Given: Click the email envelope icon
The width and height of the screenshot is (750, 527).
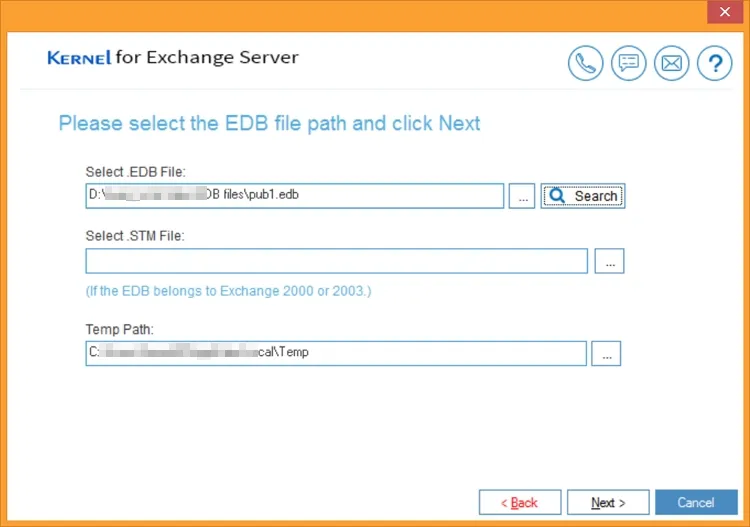Looking at the screenshot, I should (x=672, y=63).
